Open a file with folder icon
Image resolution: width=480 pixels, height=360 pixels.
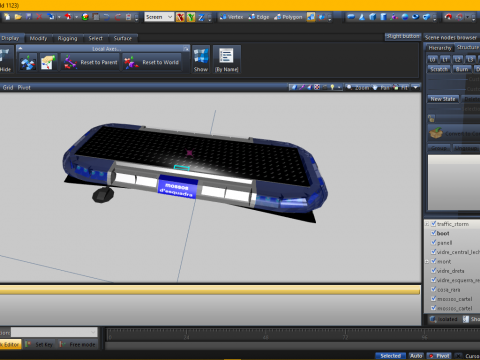pos(18,17)
